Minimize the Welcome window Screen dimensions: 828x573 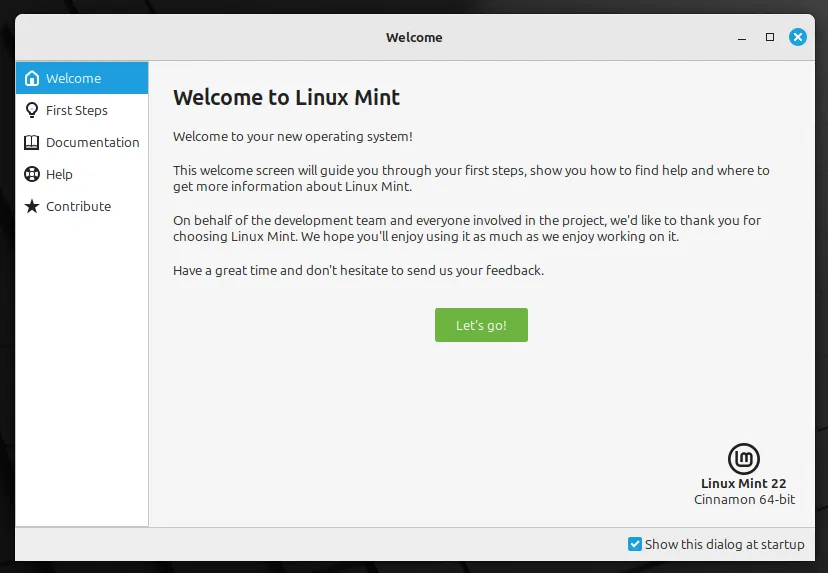pos(742,37)
